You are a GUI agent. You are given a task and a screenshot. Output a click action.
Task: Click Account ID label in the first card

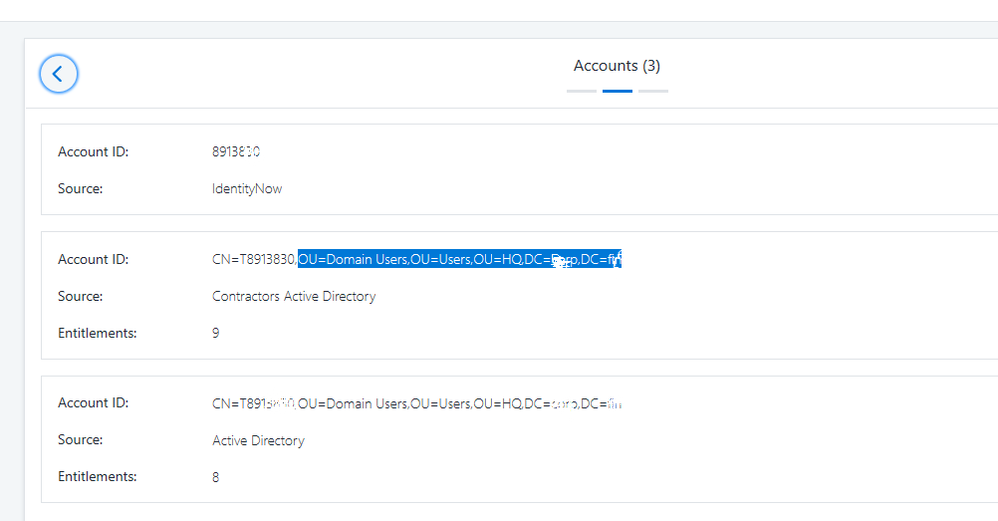(x=93, y=152)
